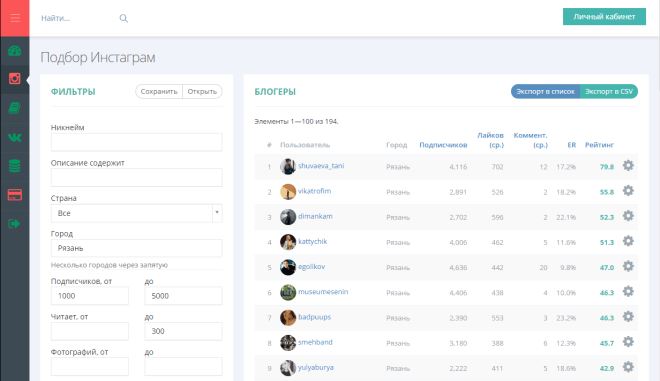Click the Личный кабинет button
This screenshot has height=381, width=660.
(604, 17)
